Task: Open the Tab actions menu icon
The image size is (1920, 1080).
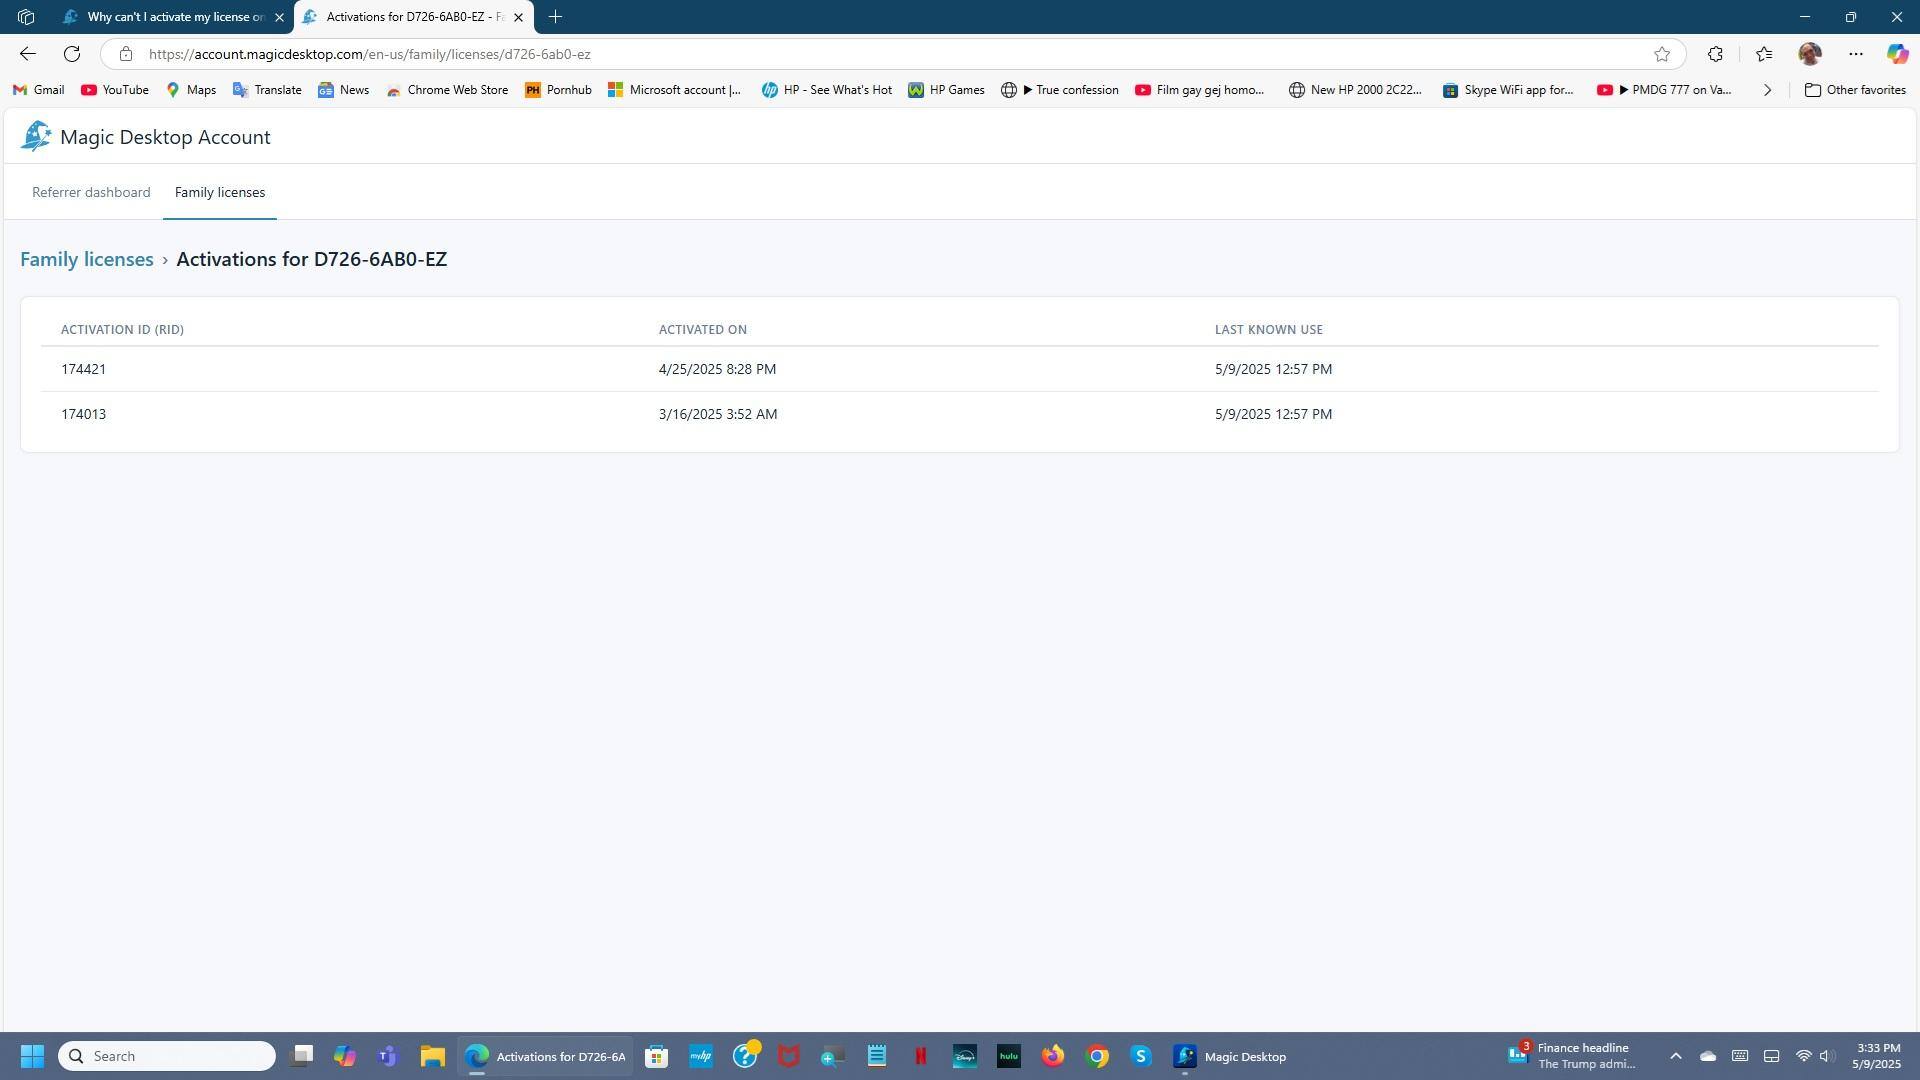Action: (26, 17)
